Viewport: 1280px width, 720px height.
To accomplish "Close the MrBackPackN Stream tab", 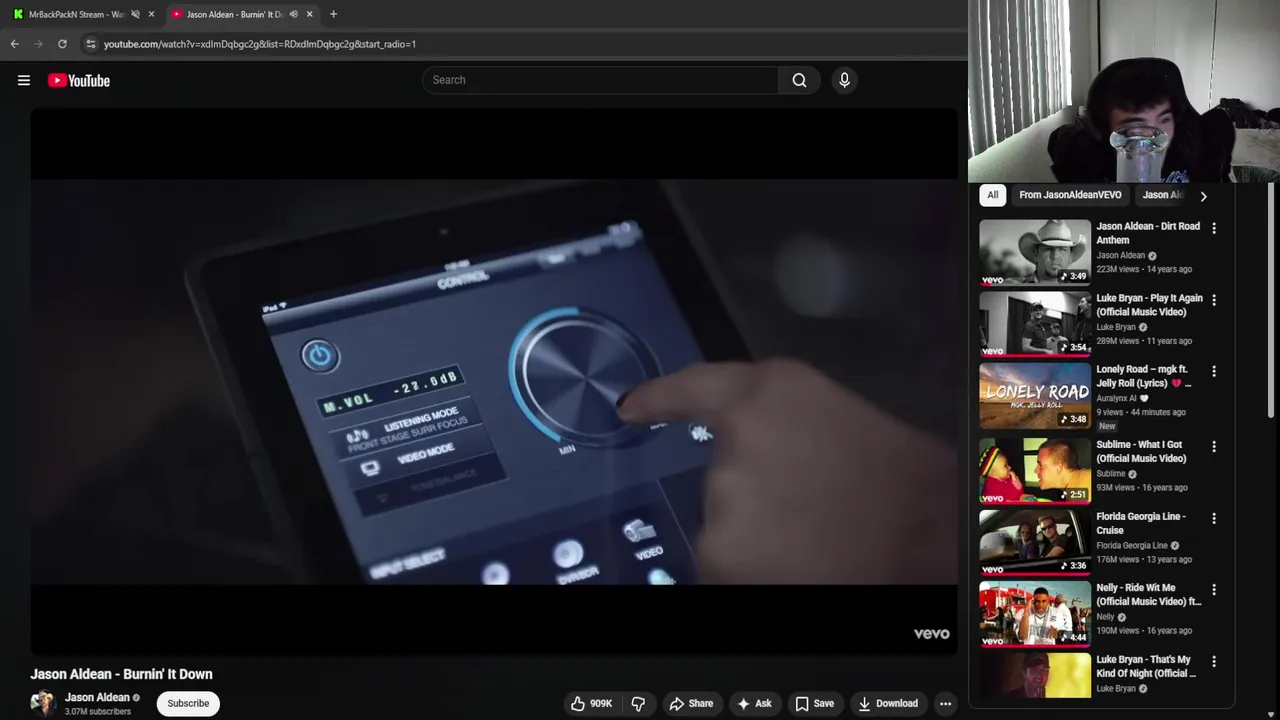I will 151,14.
